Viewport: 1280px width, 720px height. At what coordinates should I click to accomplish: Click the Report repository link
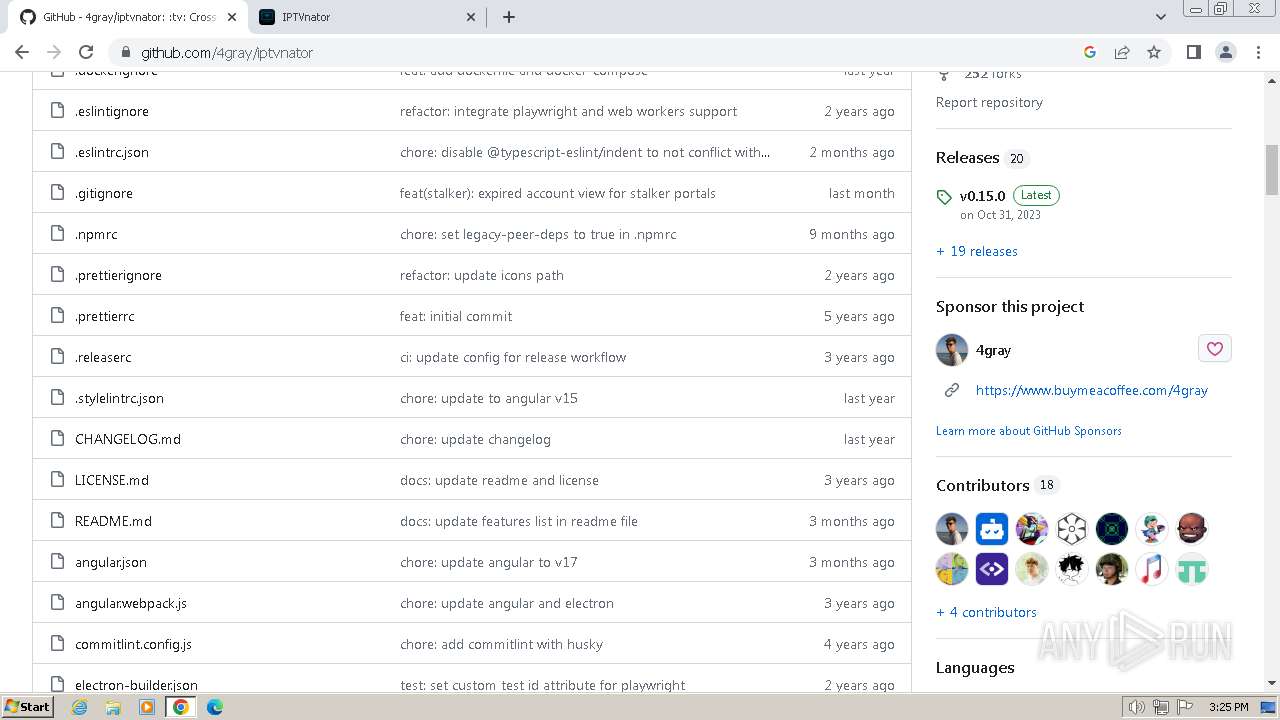click(x=989, y=102)
